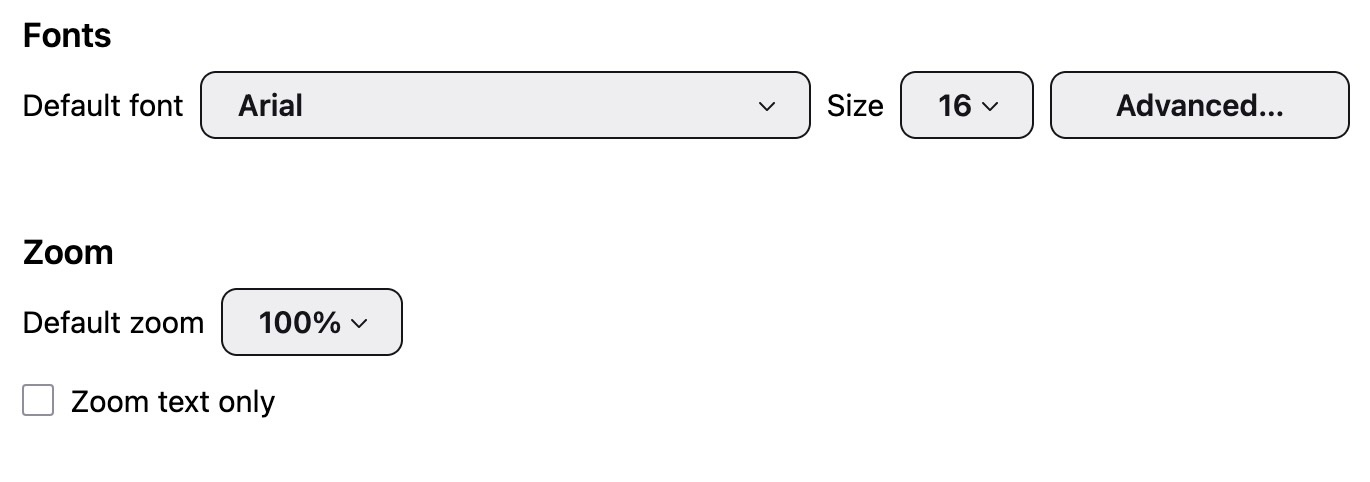Click the chevron in the Arial font dropdown
This screenshot has width=1370, height=482.
click(767, 106)
